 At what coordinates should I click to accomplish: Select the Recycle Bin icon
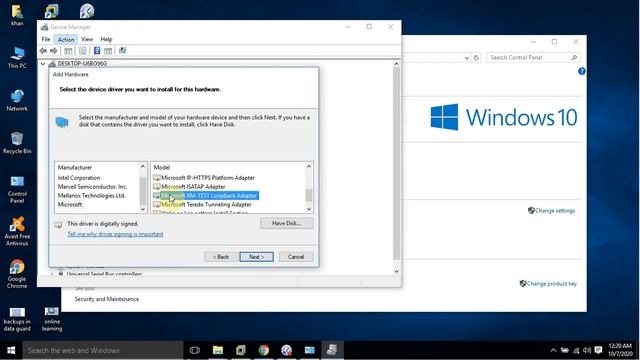coord(17,143)
